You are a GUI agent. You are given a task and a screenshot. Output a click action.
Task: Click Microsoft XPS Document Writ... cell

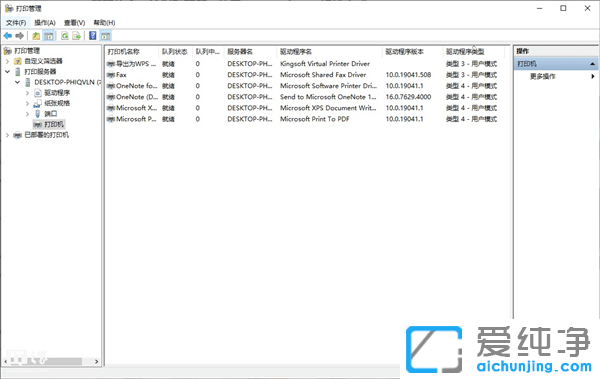tap(328, 108)
